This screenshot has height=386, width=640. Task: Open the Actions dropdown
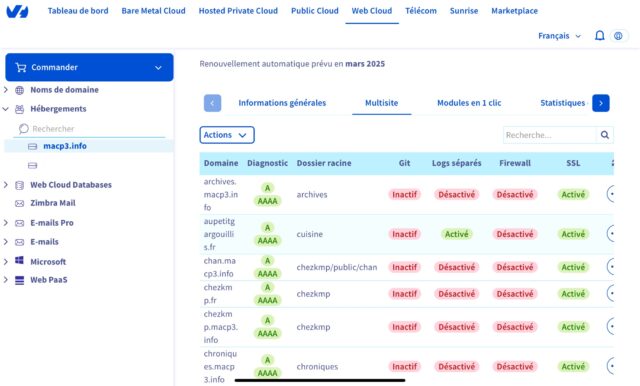pos(227,135)
